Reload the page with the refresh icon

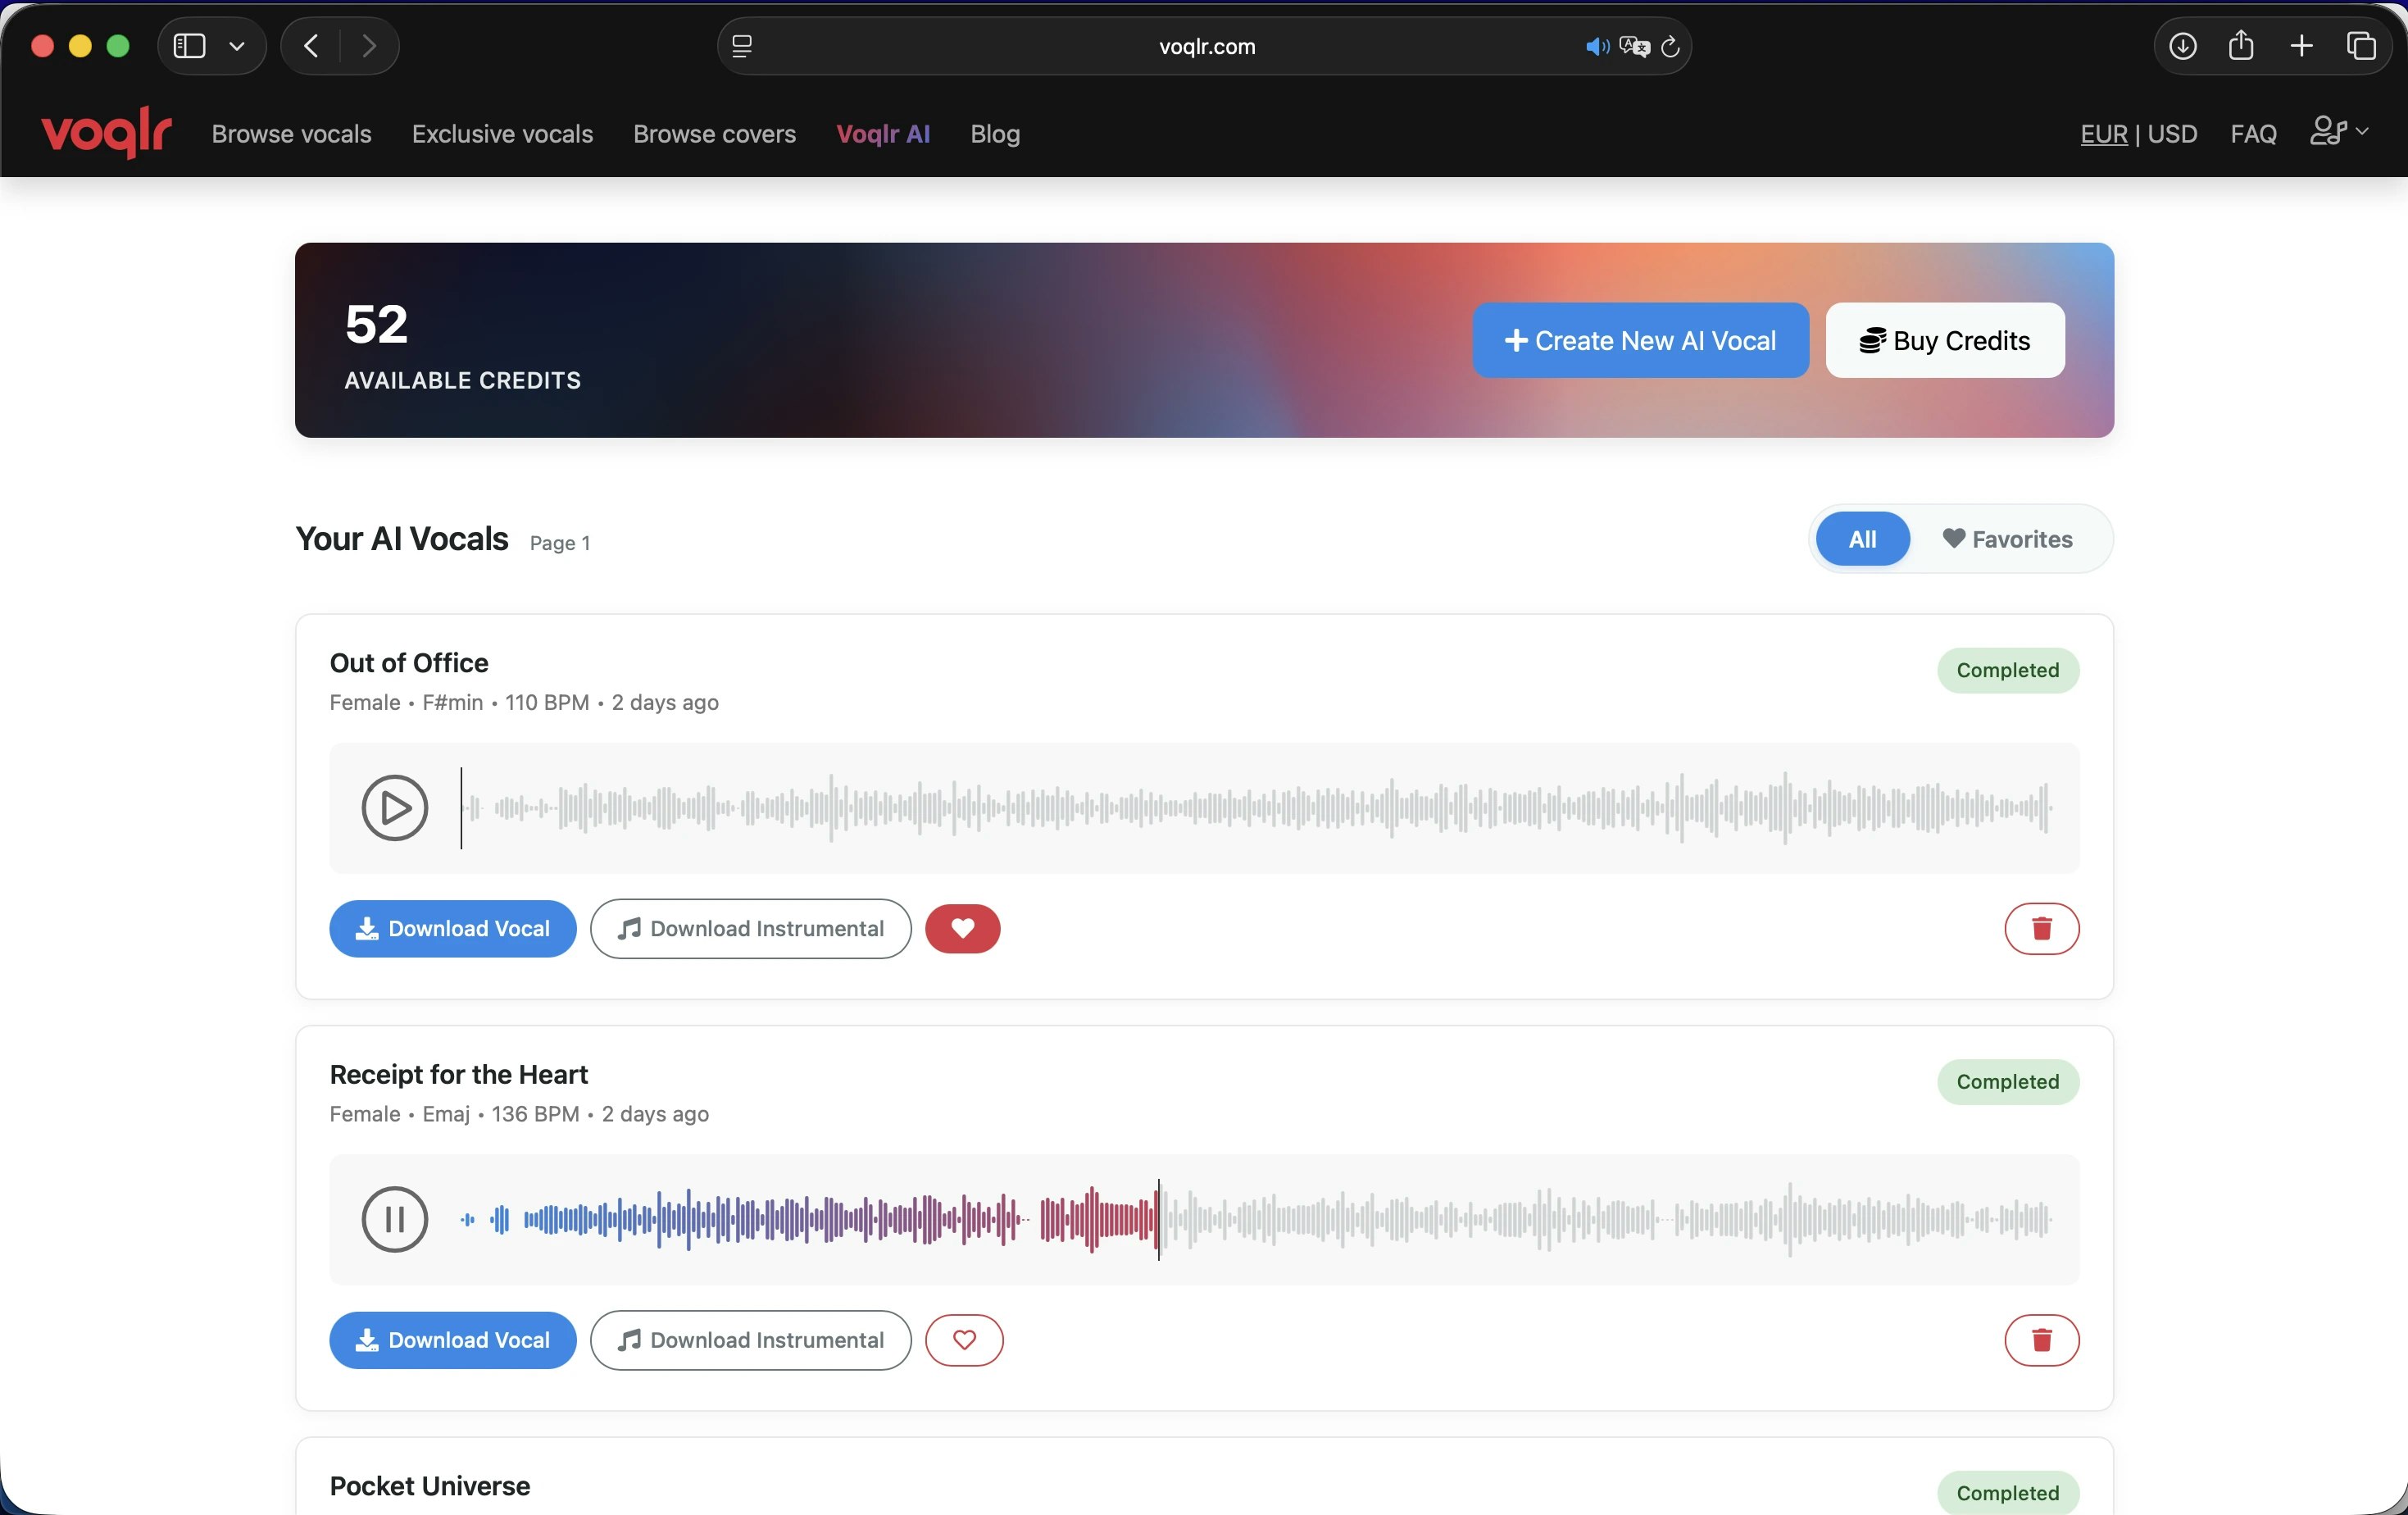click(1670, 46)
